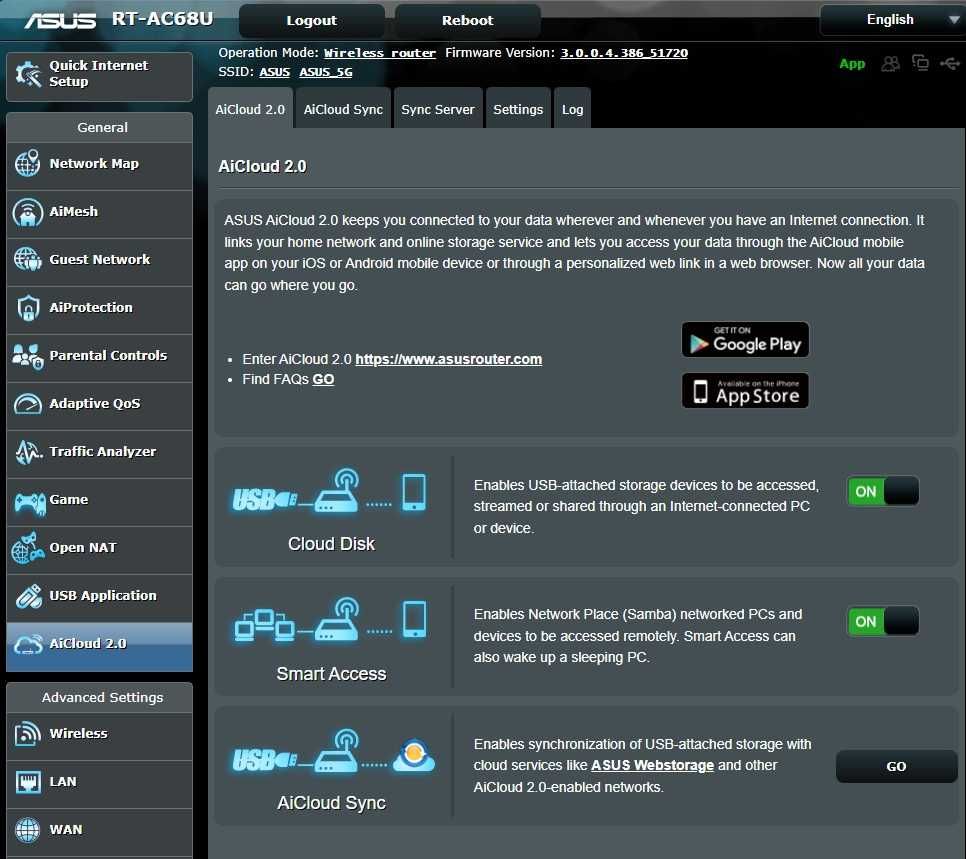Viewport: 966px width, 859px height.
Task: Click the Open NAT icon
Action: [28, 548]
